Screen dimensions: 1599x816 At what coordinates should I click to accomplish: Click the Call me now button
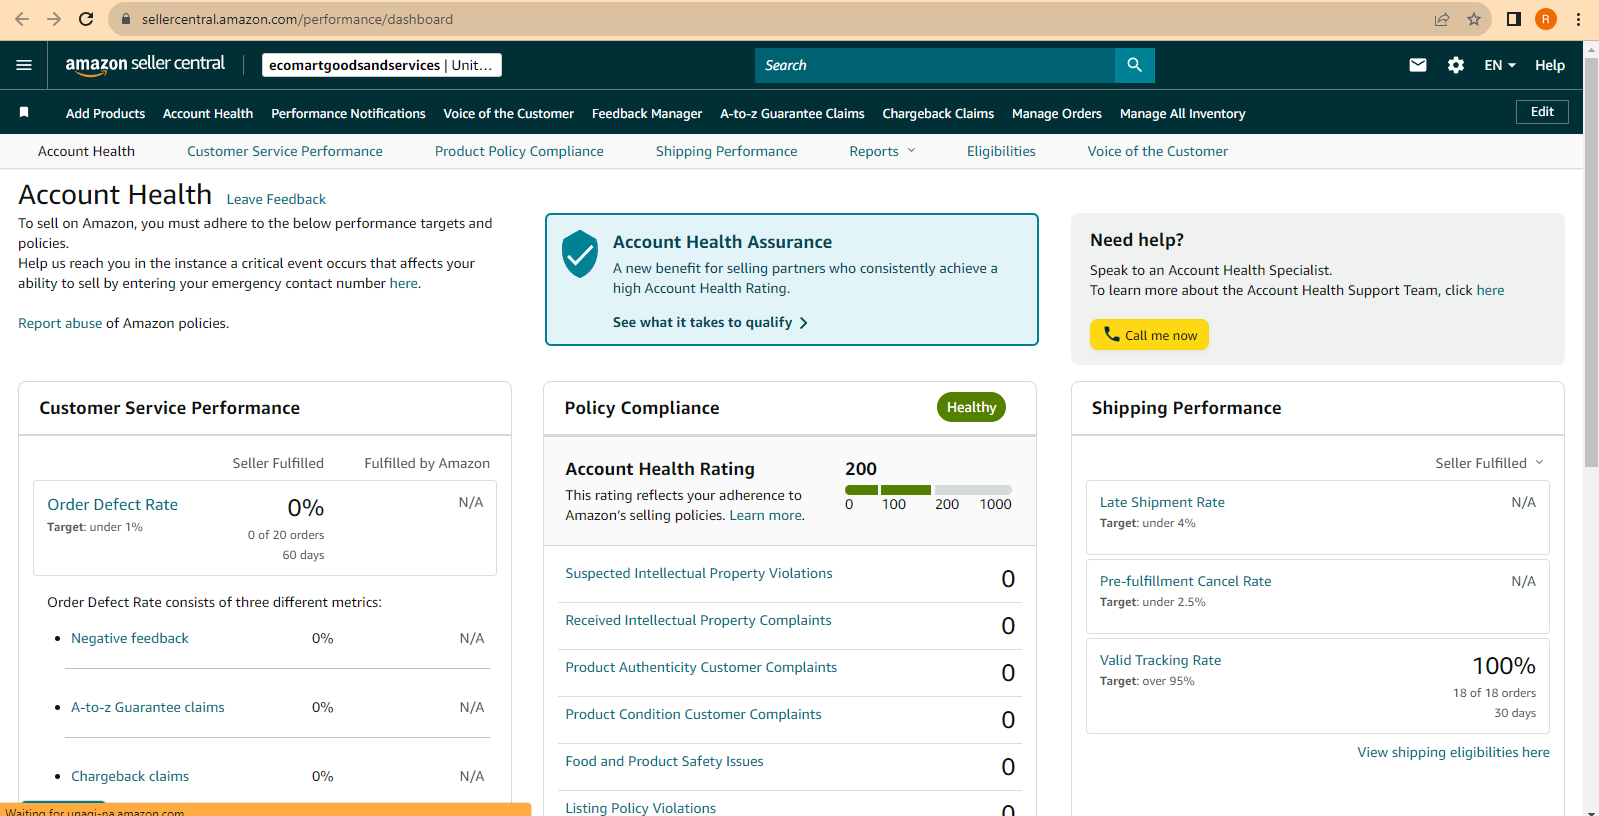1149,335
